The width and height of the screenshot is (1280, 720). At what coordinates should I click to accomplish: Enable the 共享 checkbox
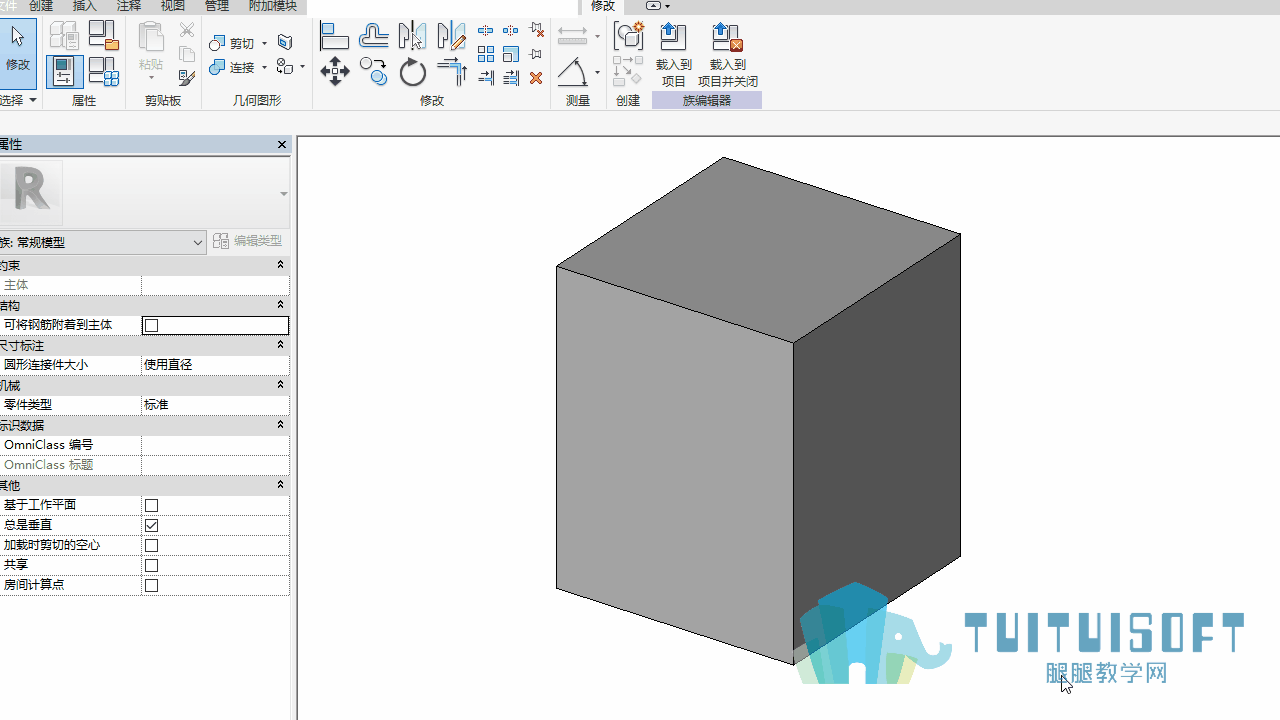coord(152,565)
